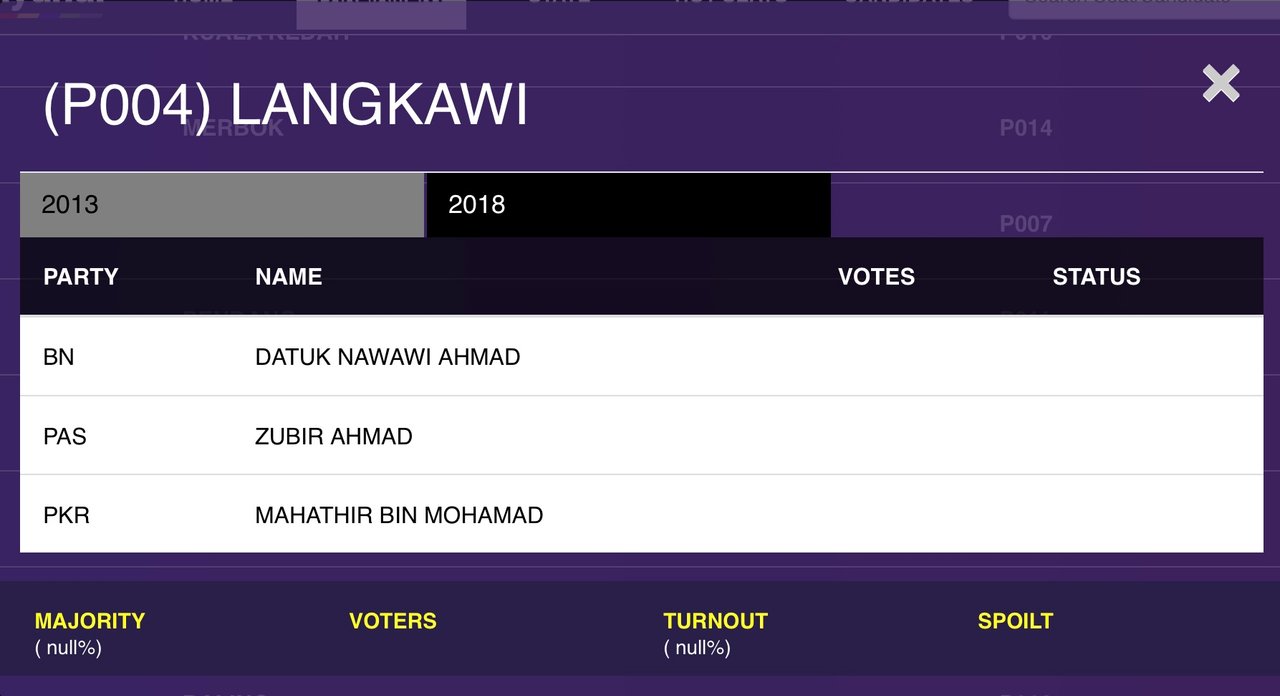Click the BN party cell
Viewport: 1280px width, 696px height.
59,357
